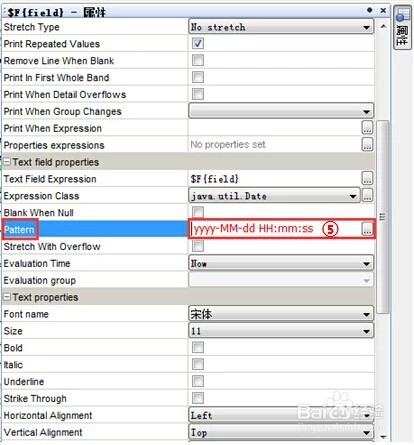Enable Print In First Whole Band checkbox
This screenshot has width=414, height=445.
(198, 77)
